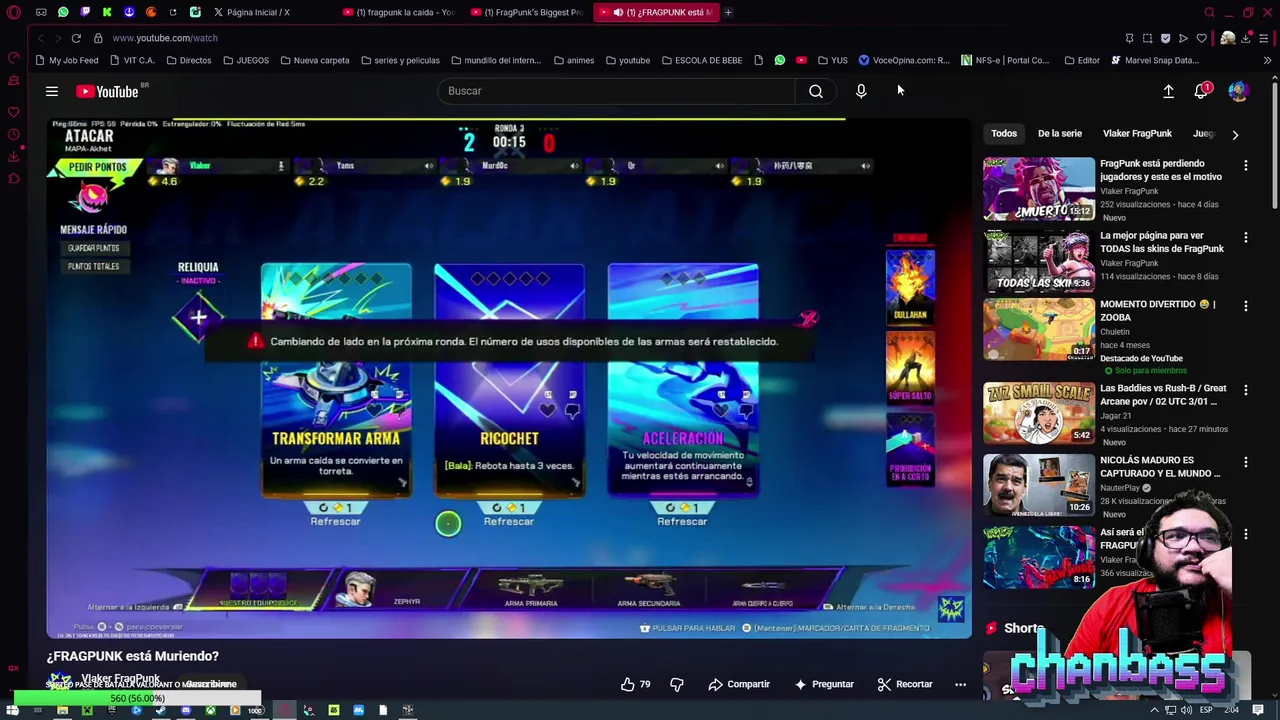Click '¿FRAGPUNK está Muriendo?' video title
This screenshot has width=1280, height=720.
[x=133, y=656]
